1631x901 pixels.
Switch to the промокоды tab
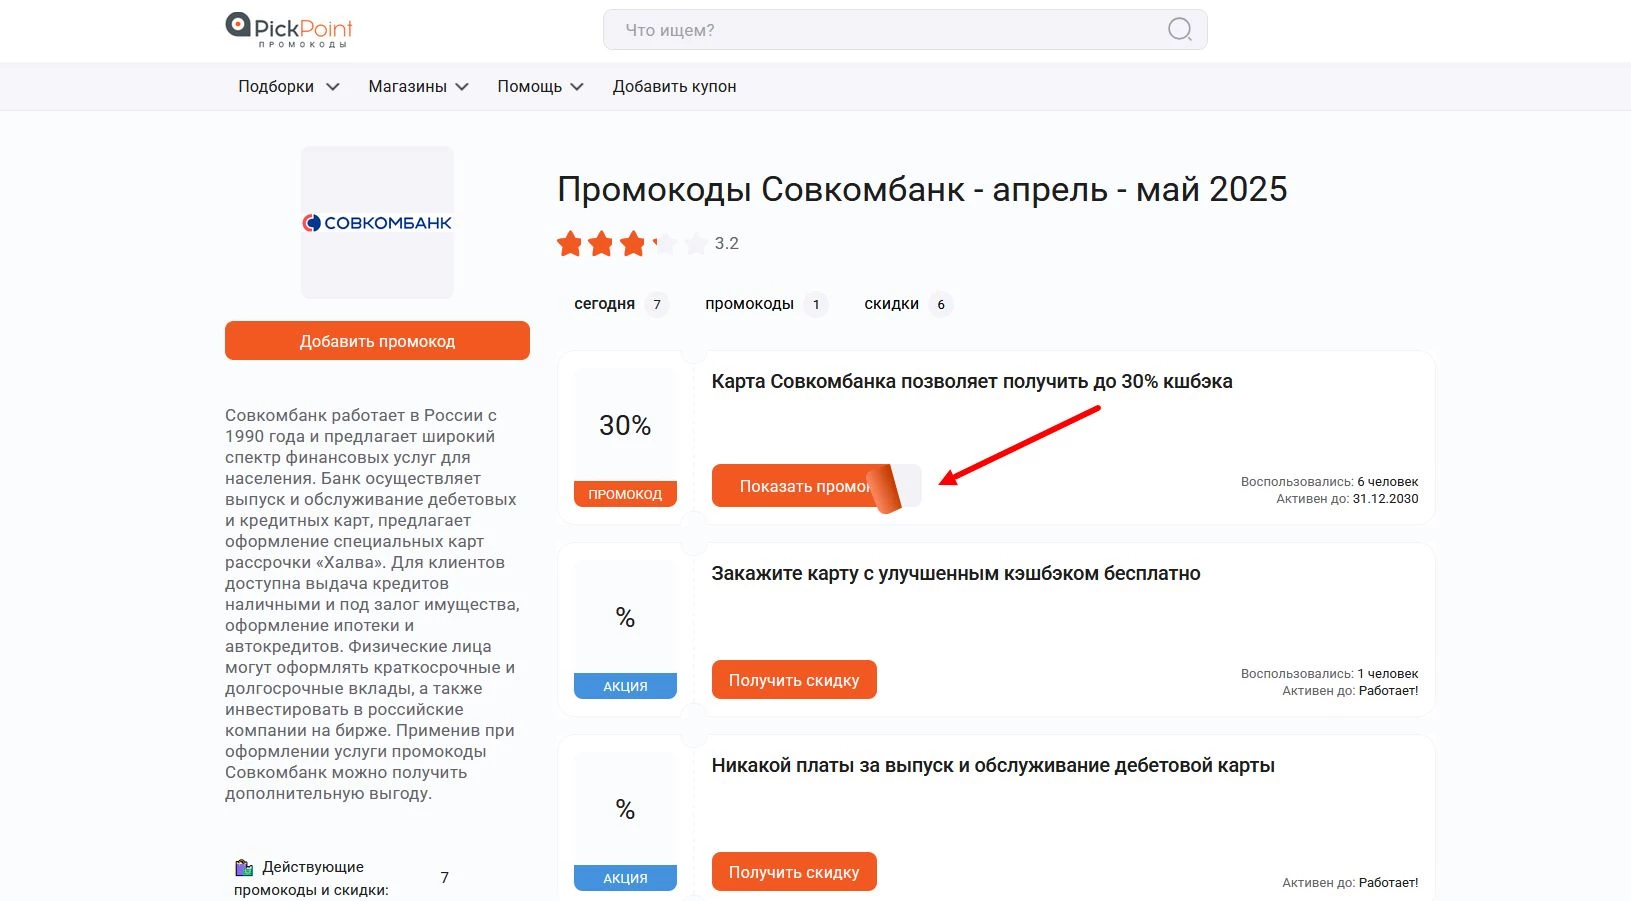click(765, 304)
